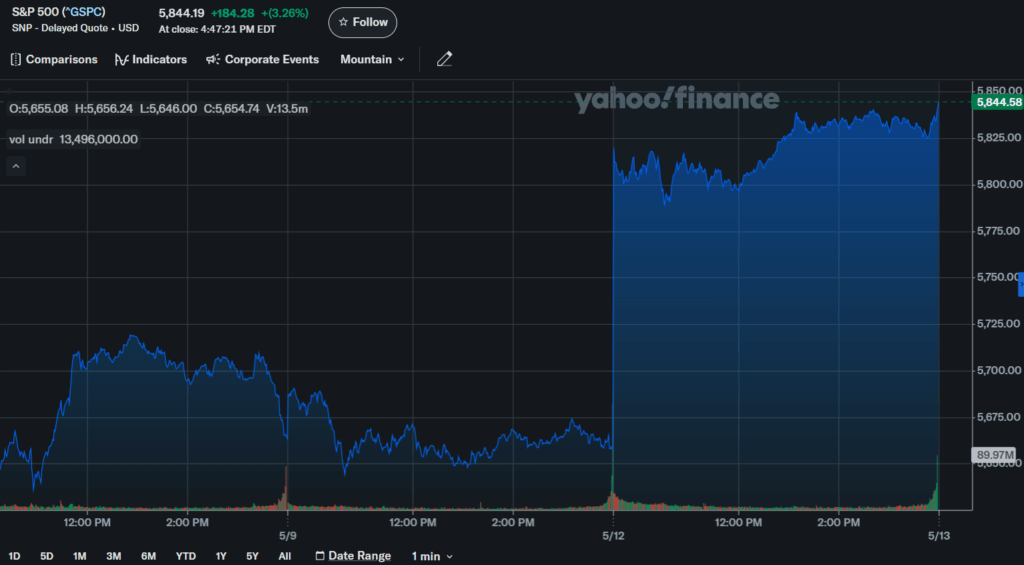Click the 5,844.19 headline price

[182, 13]
